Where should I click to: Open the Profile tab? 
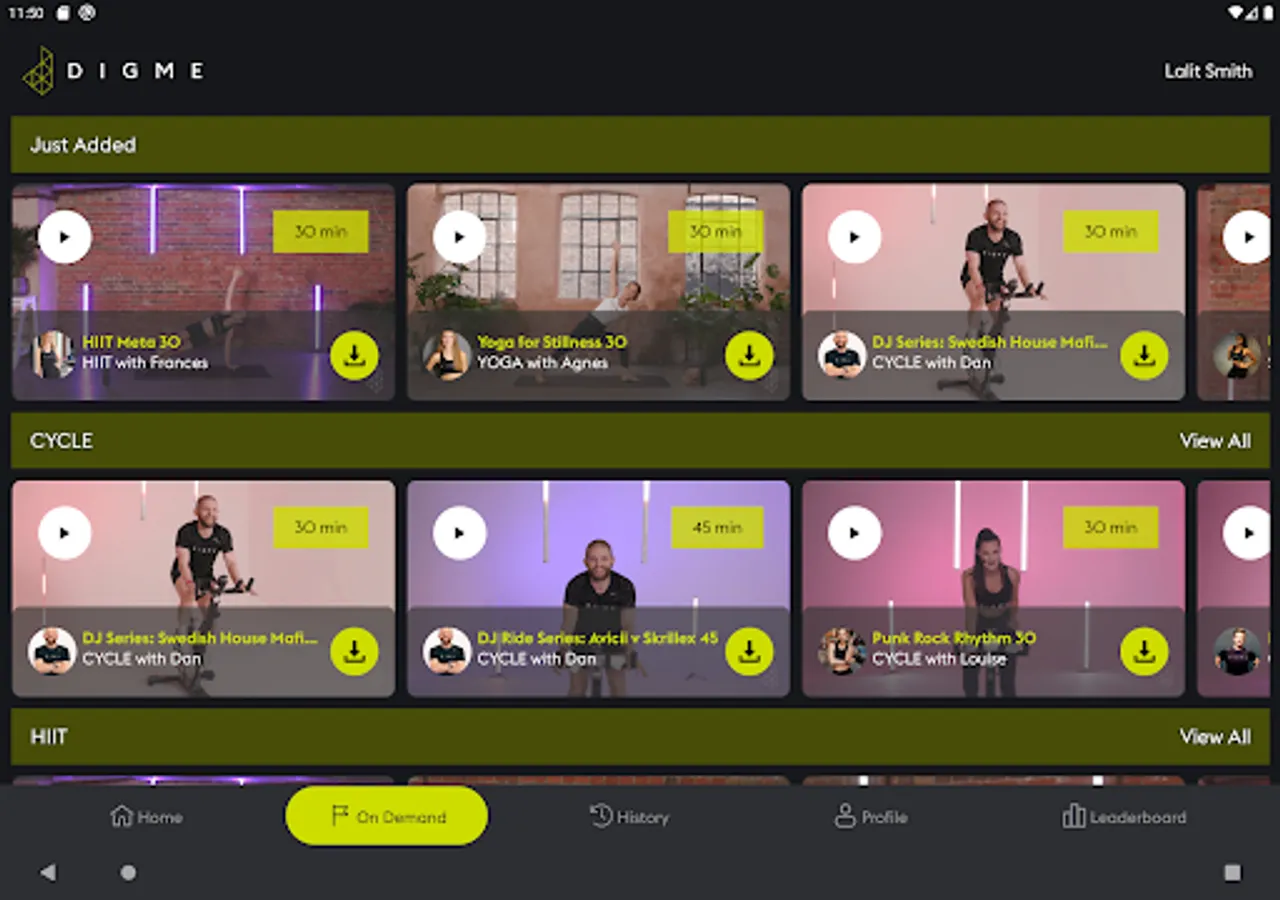click(871, 817)
